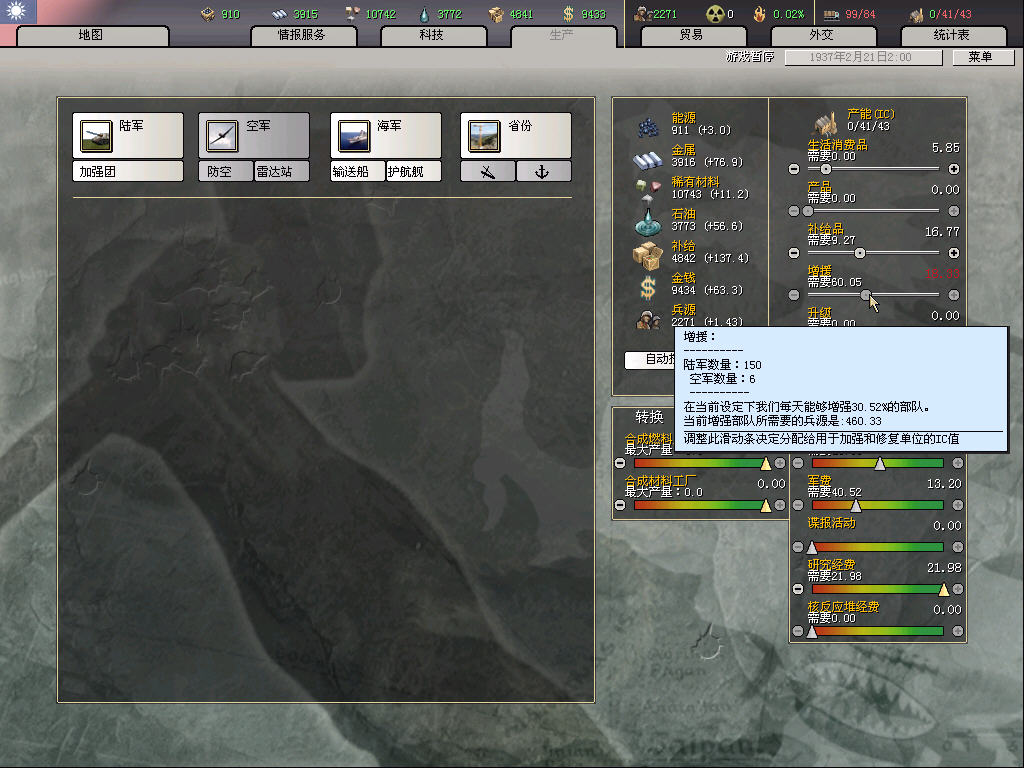The image size is (1024, 768).
Task: Click the 核反应堆经费 slider bar
Action: pyautogui.click(x=878, y=632)
